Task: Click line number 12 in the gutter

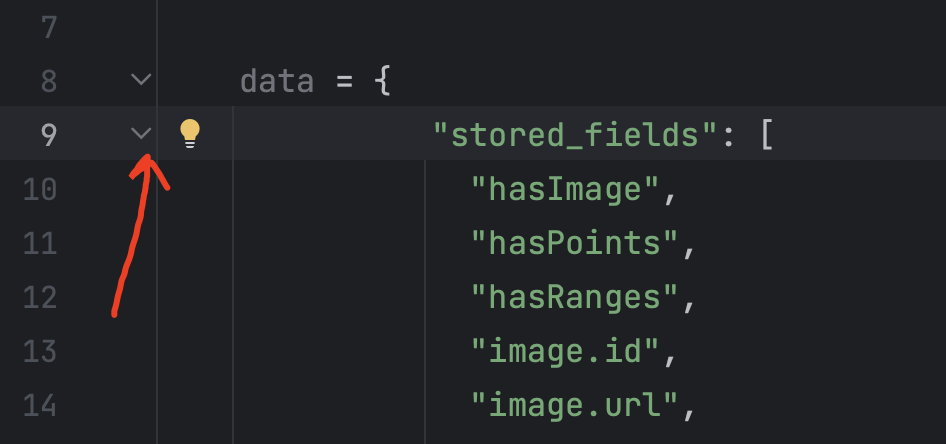Action: (x=40, y=296)
